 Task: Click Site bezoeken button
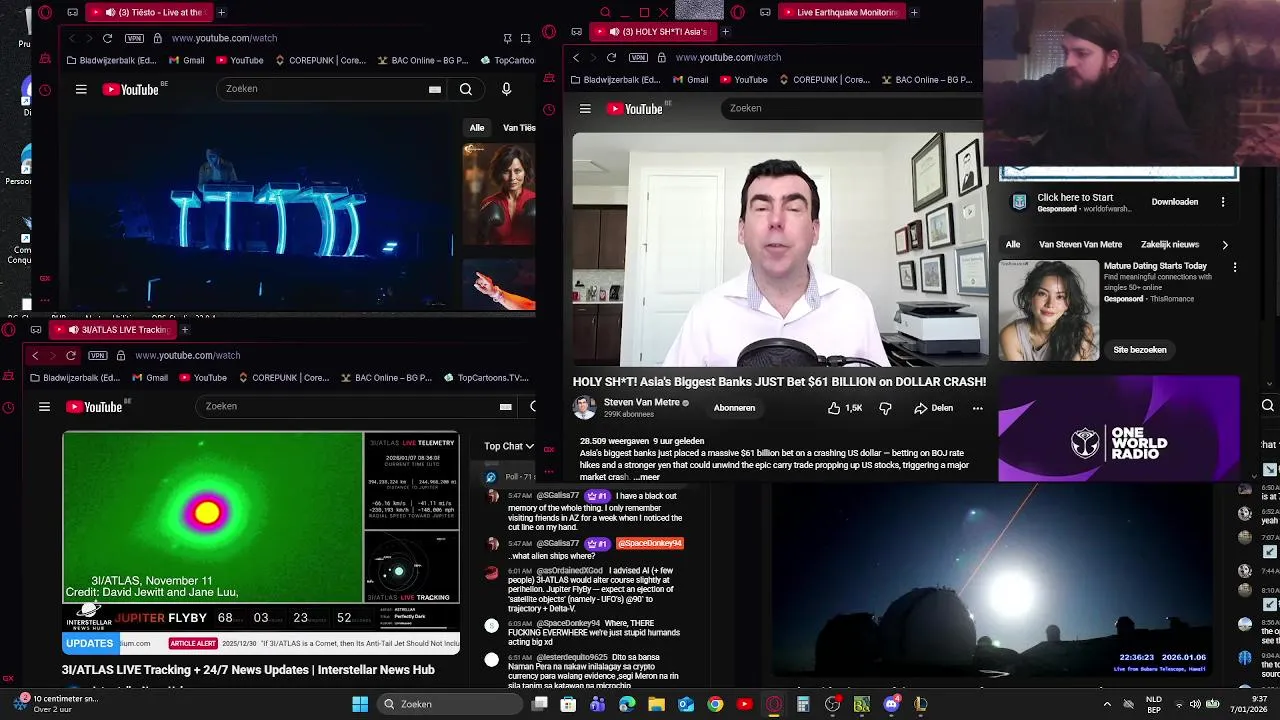tap(1140, 350)
